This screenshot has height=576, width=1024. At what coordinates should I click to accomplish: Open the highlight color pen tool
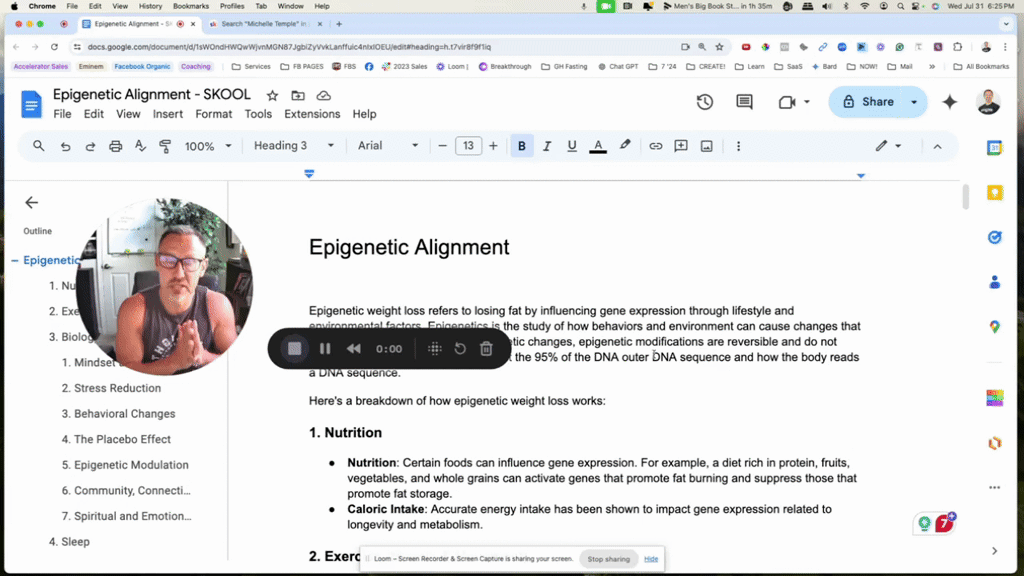[x=625, y=146]
